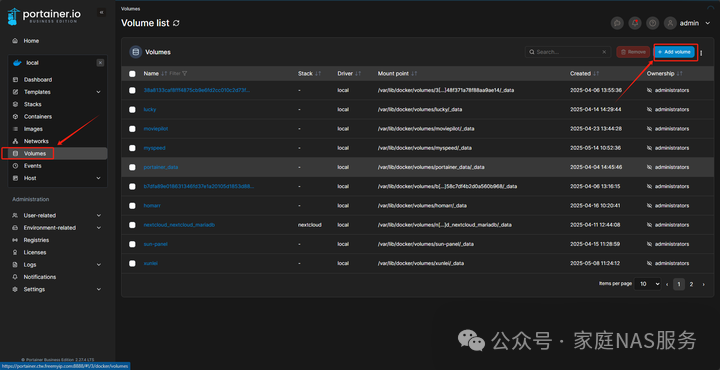Go to page 2 of volumes
Screen dimensions: 720x370
pos(691,284)
